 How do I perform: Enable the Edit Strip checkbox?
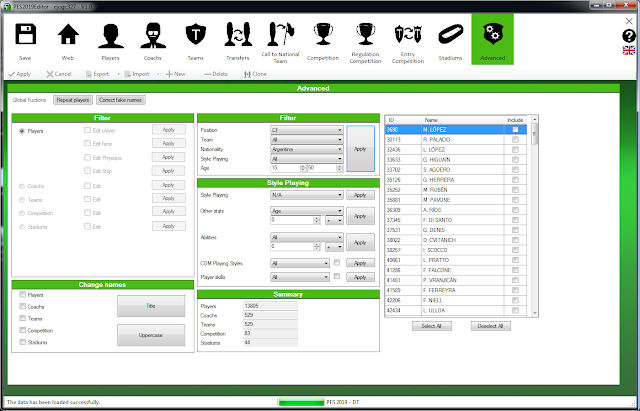click(87, 171)
